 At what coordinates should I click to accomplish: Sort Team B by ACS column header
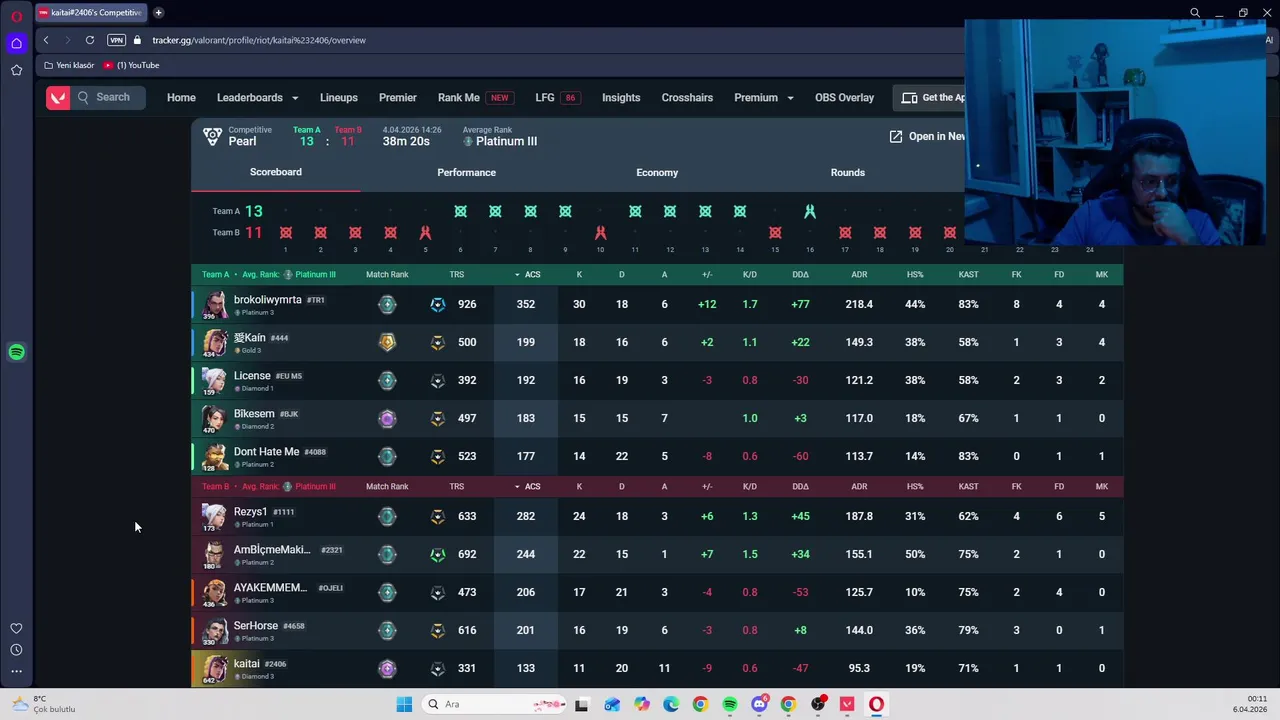point(527,486)
